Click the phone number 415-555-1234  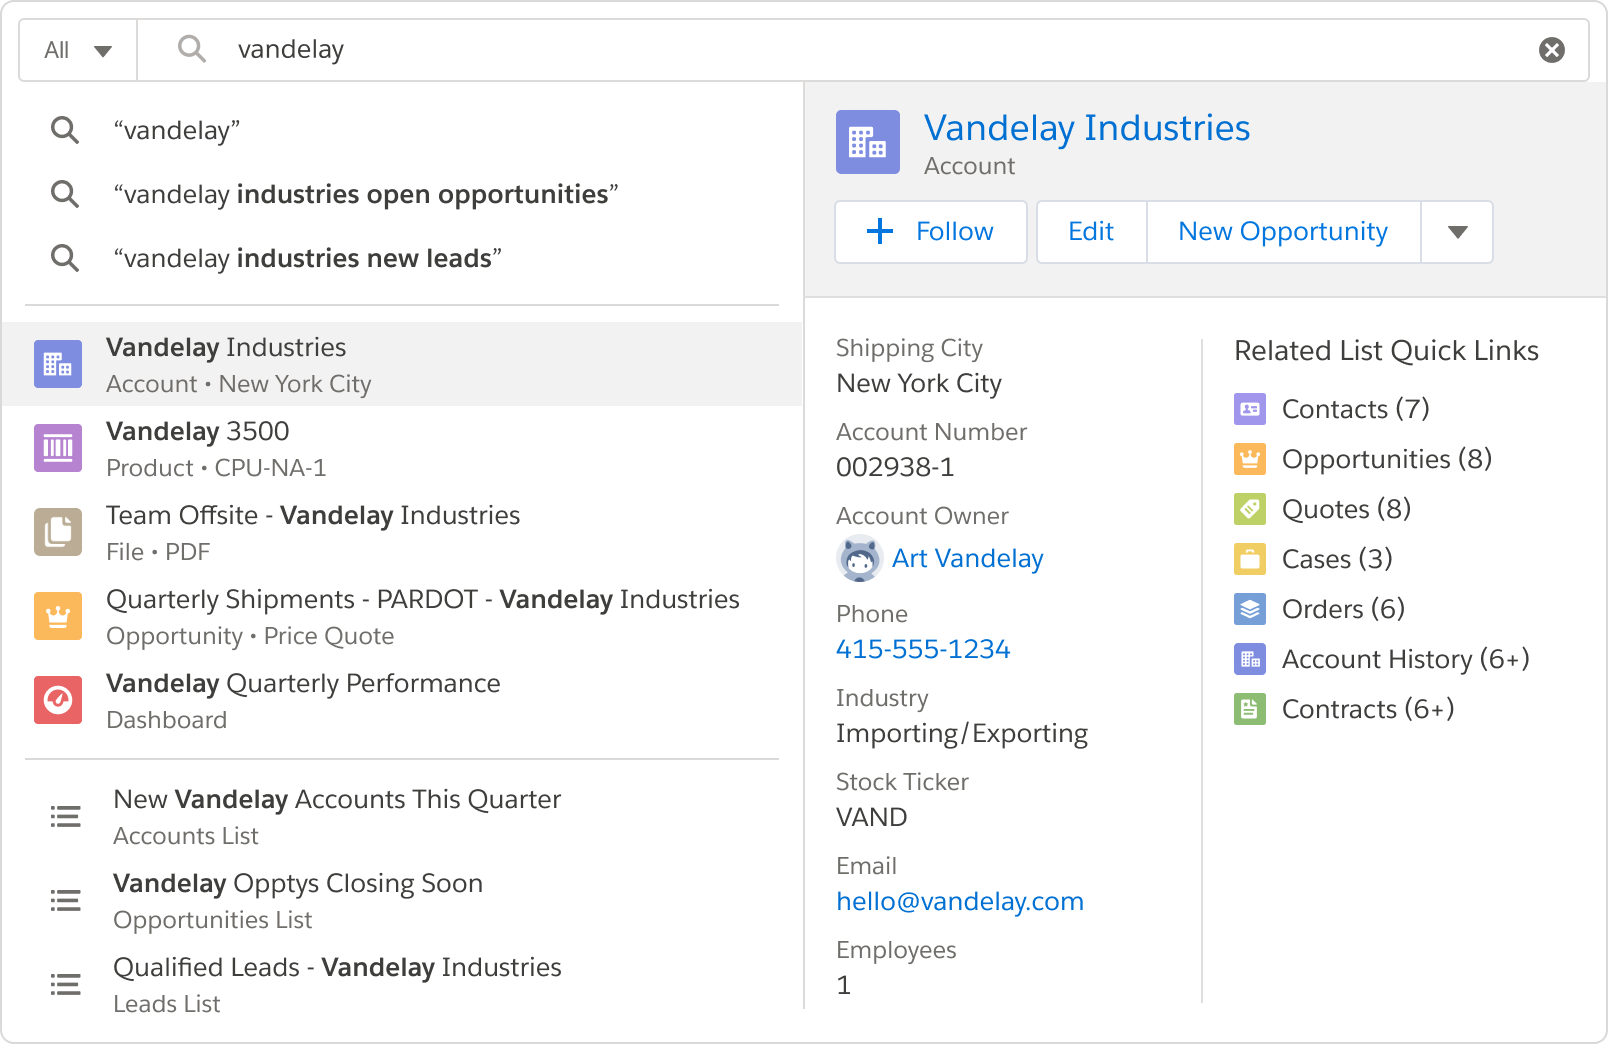pyautogui.click(x=923, y=649)
